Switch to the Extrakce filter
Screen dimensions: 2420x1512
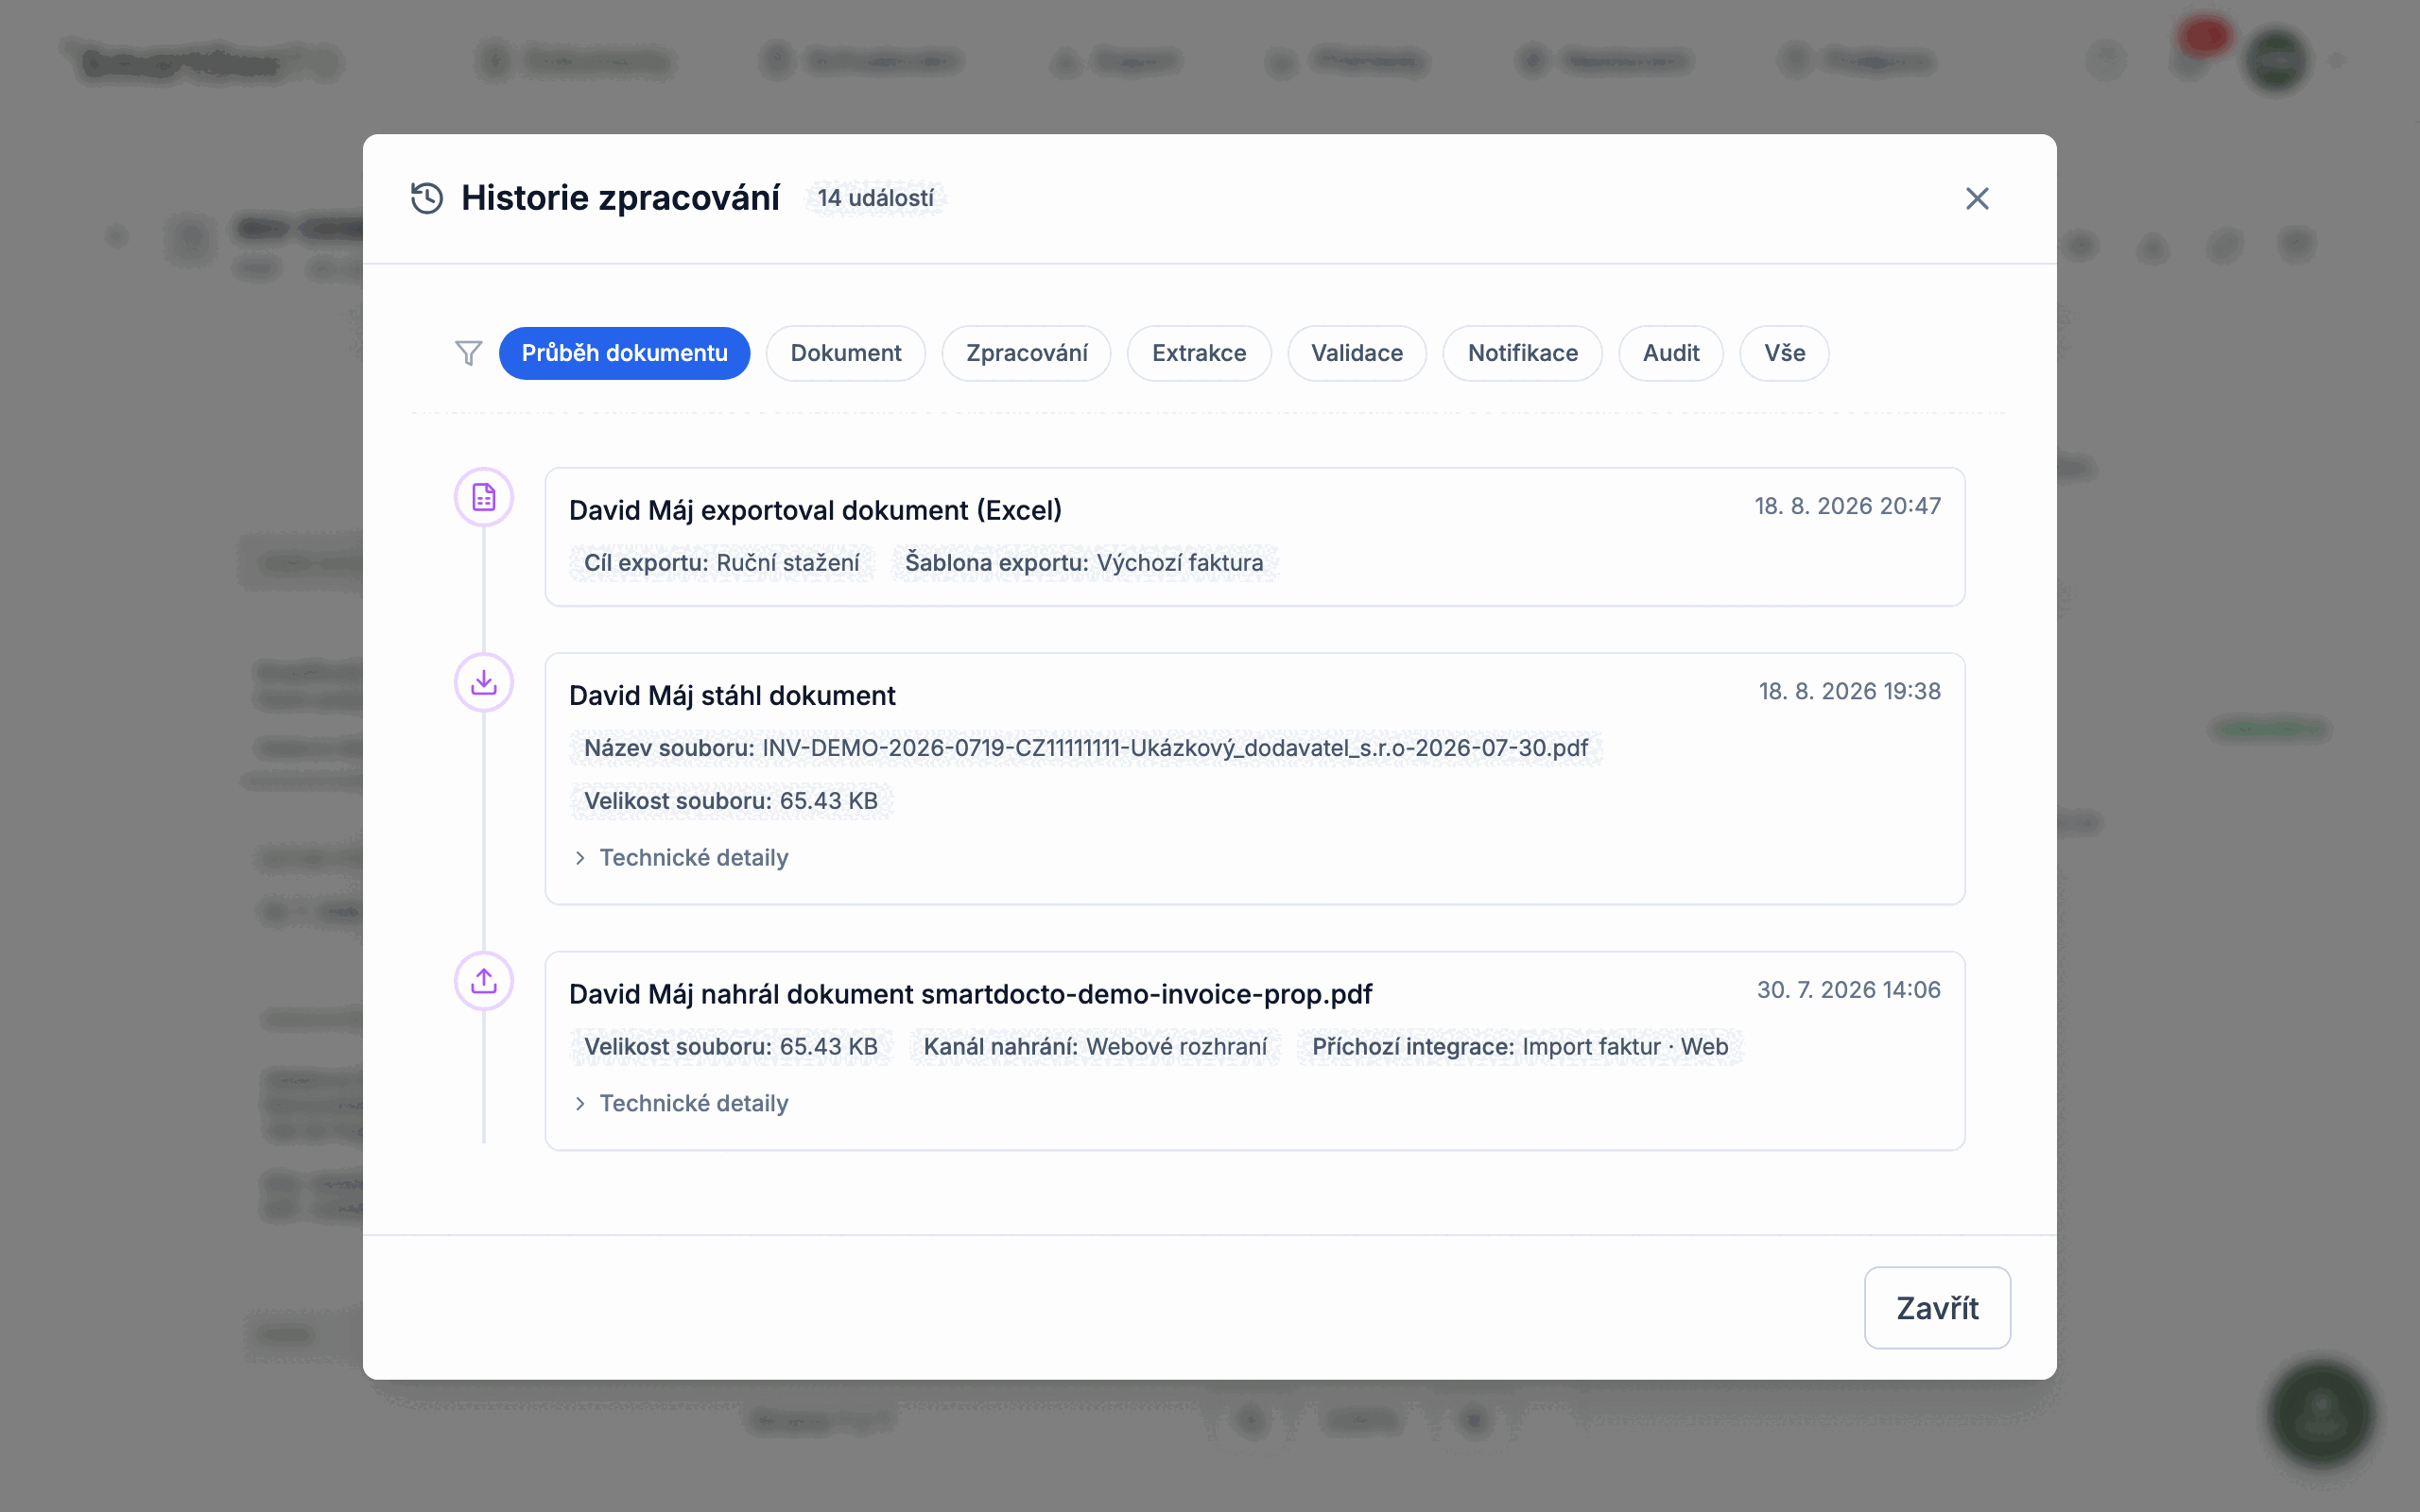(1199, 353)
